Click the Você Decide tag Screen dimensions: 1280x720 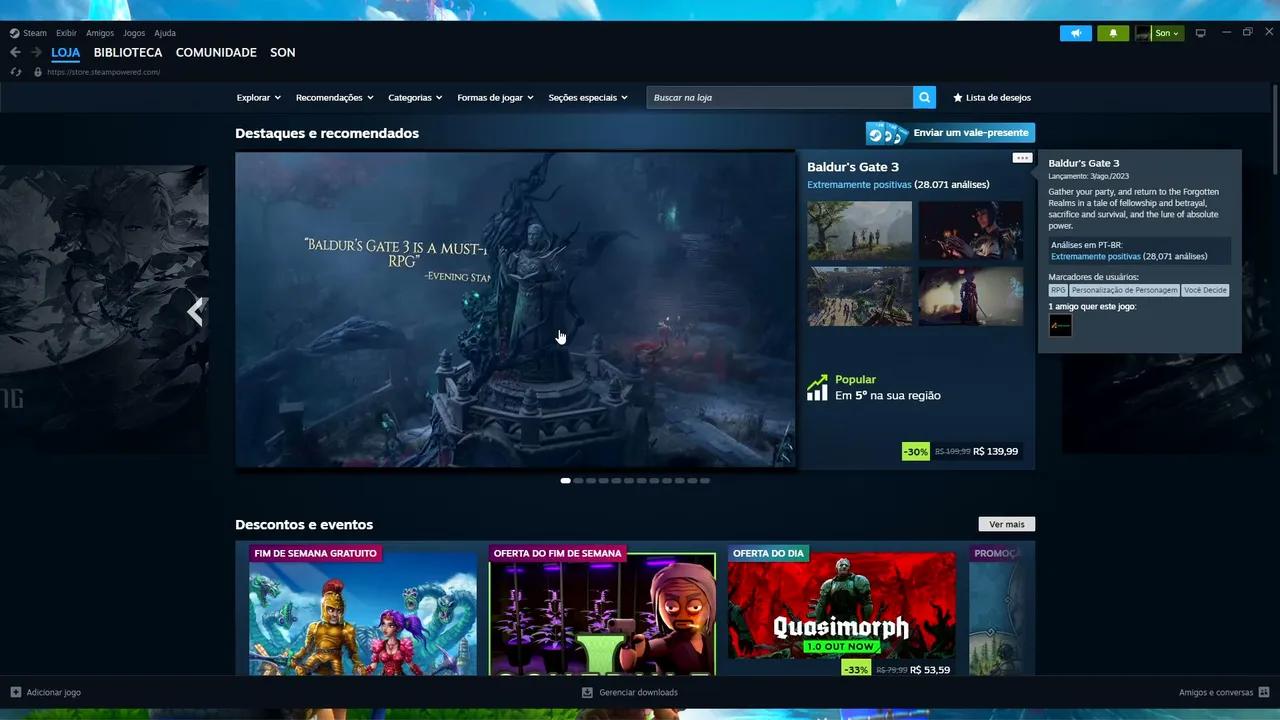1205,290
